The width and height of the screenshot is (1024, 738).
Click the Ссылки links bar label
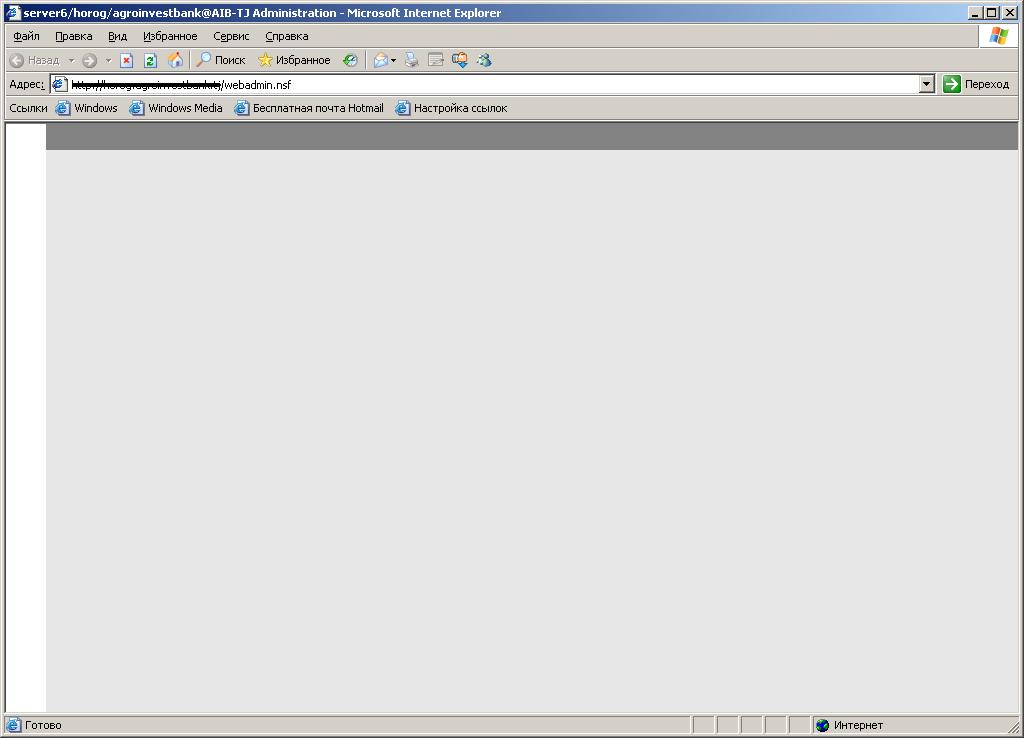pyautogui.click(x=28, y=108)
